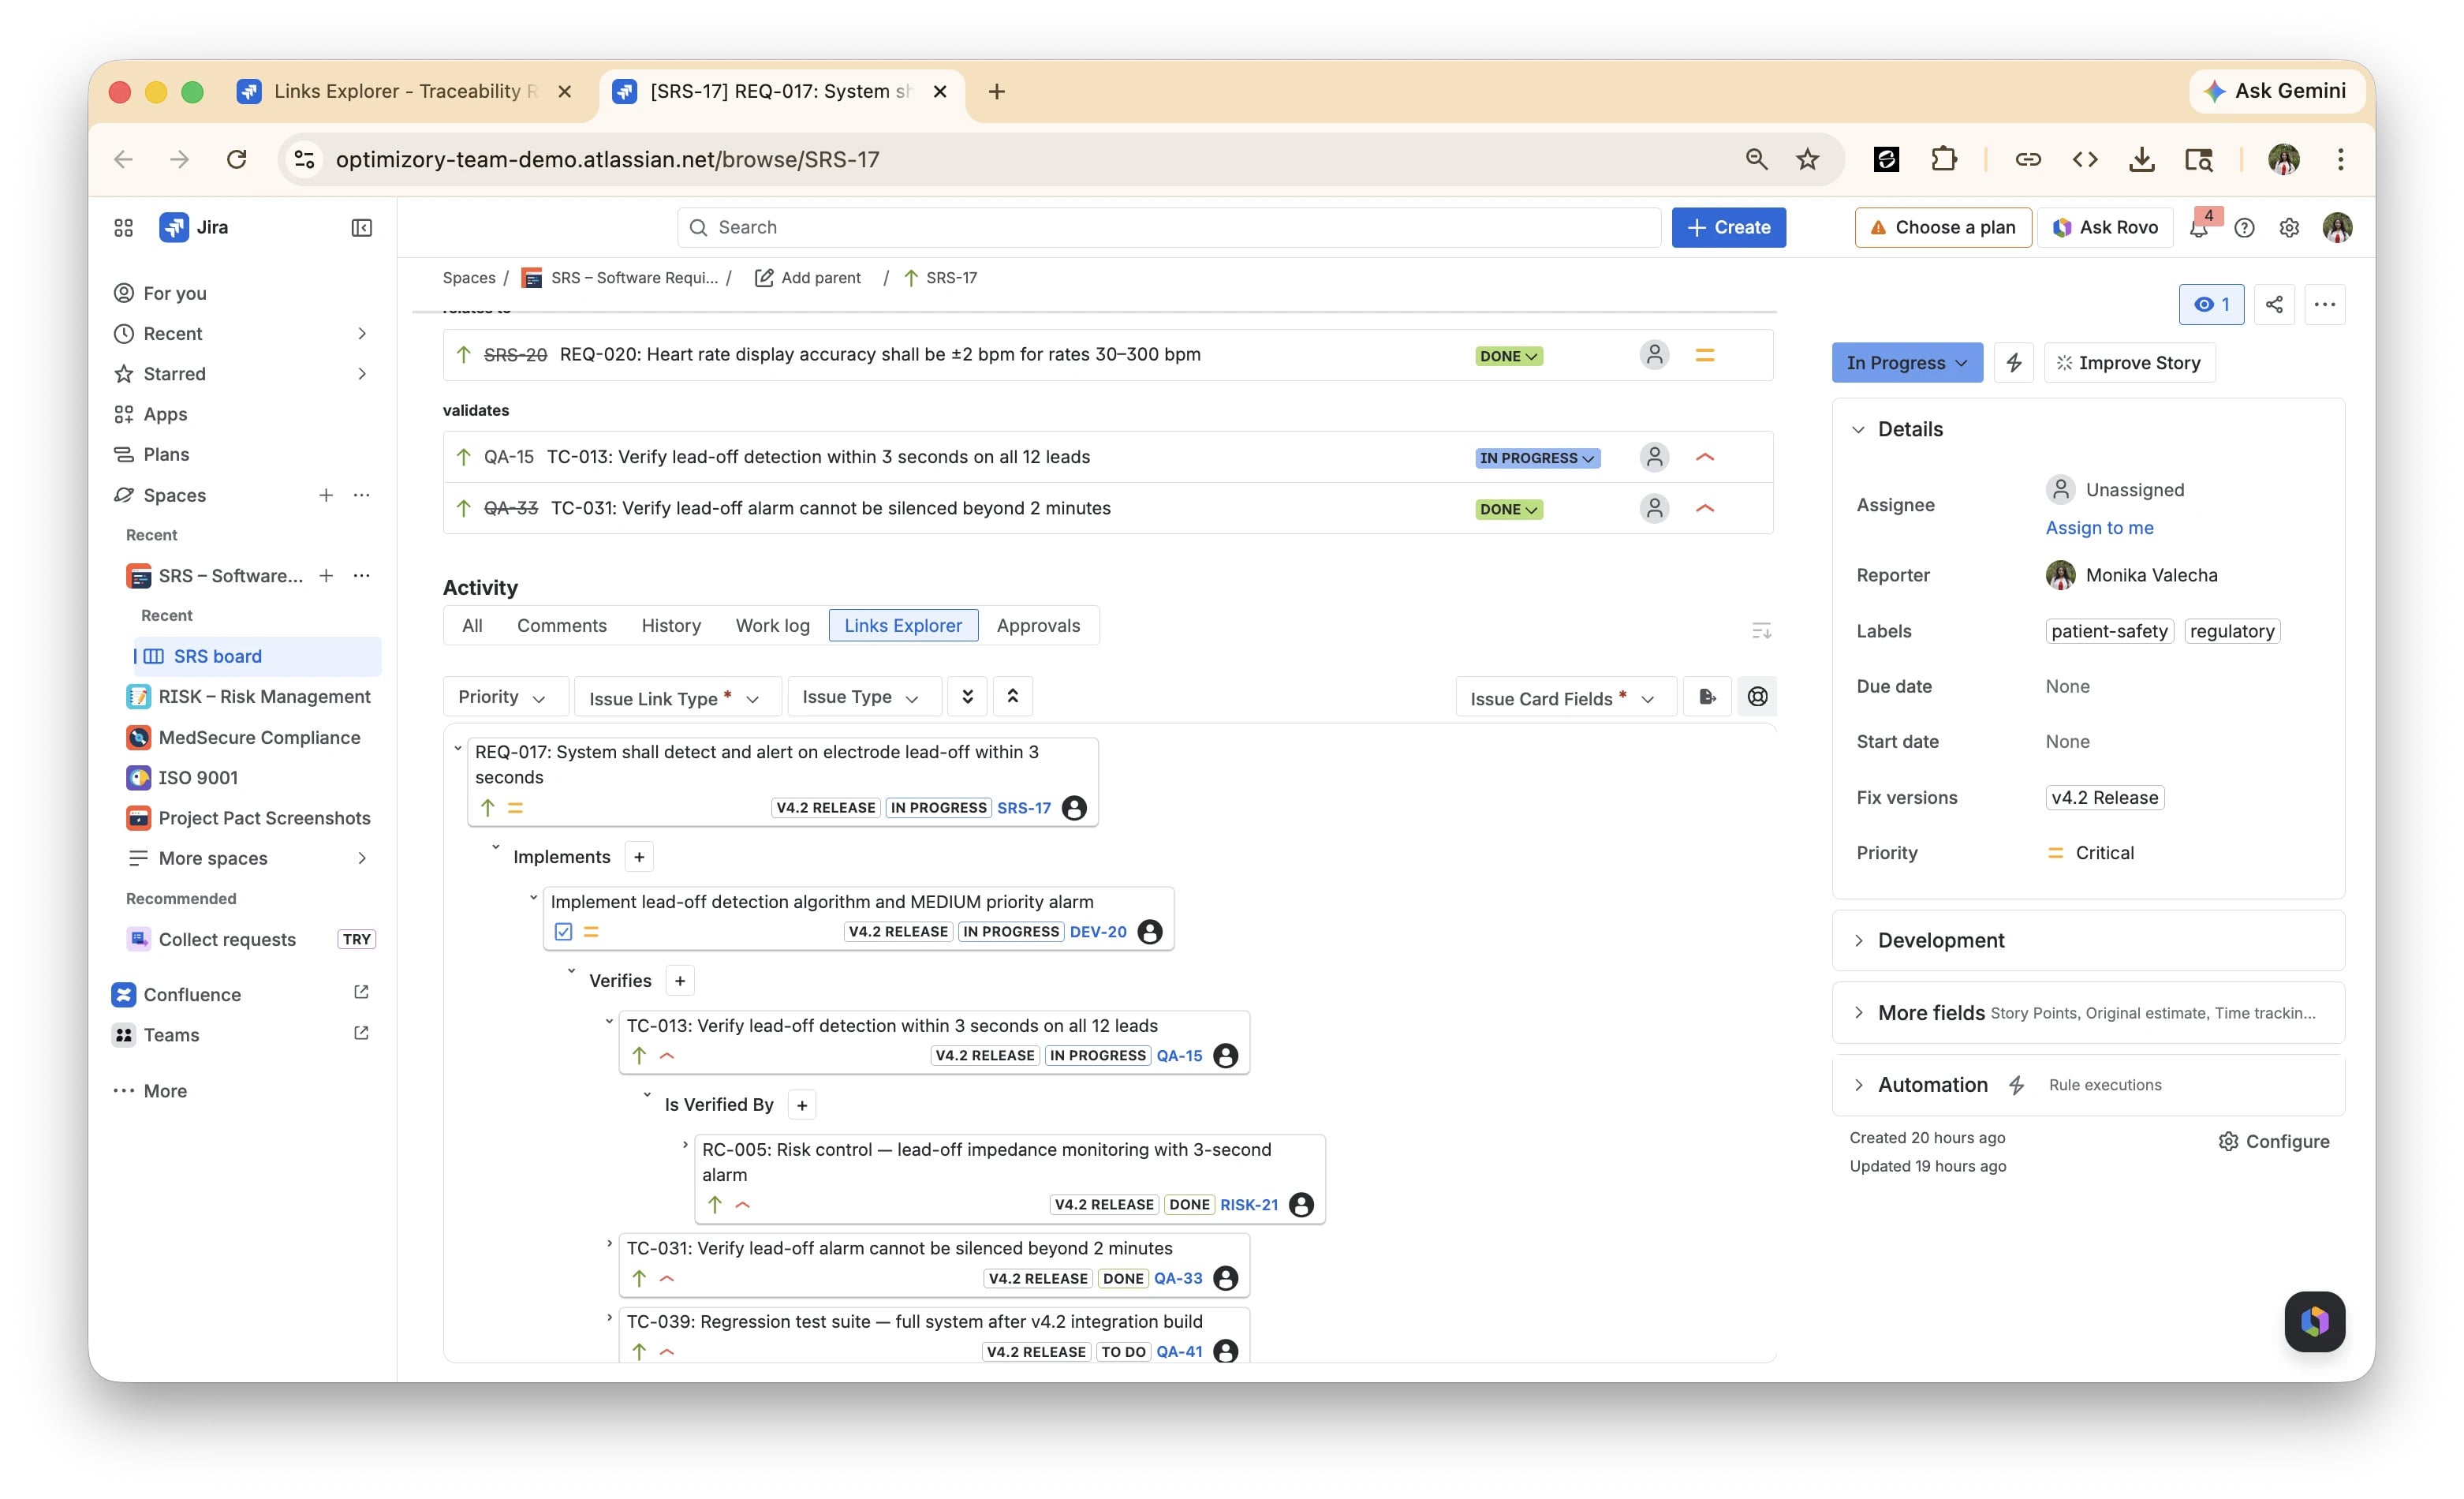Collapse the Jira sidebar panel icon
This screenshot has width=2464, height=1499.
[361, 228]
